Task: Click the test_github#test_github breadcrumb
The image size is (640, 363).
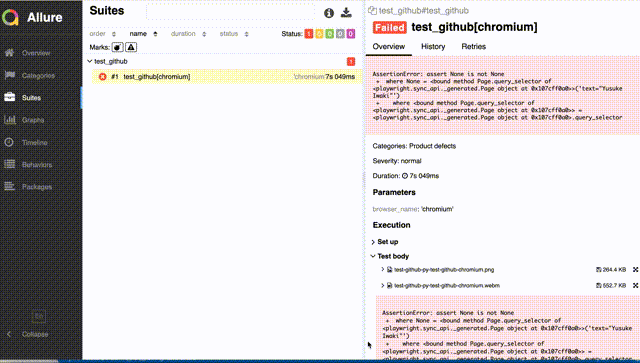Action: [424, 11]
